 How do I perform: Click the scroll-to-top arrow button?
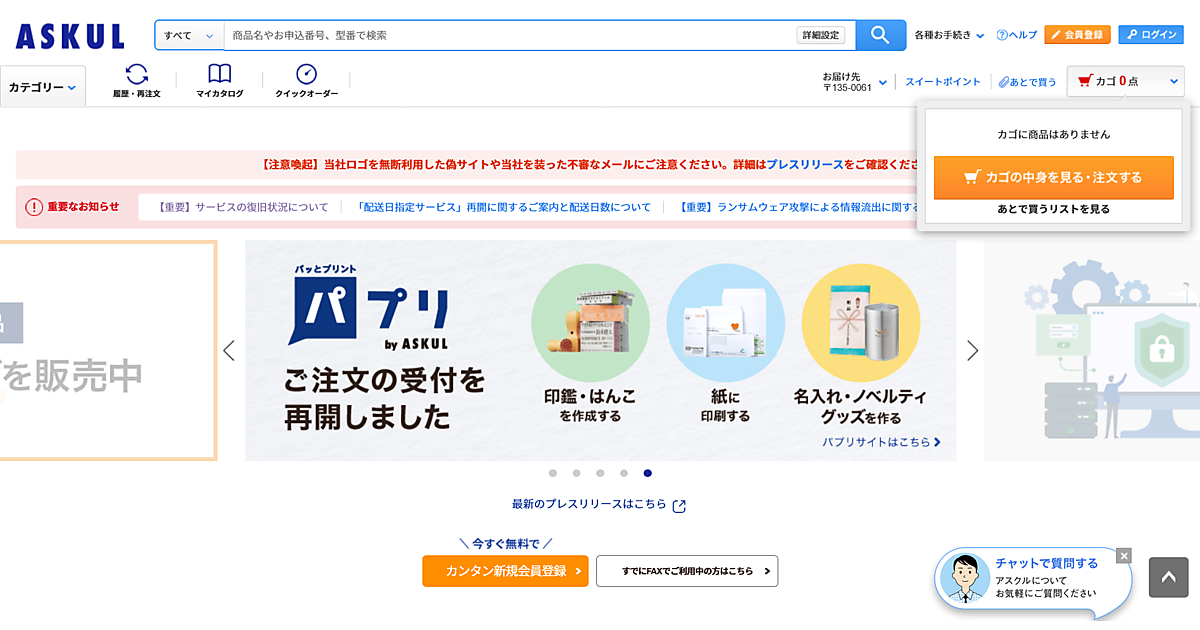pyautogui.click(x=1169, y=577)
